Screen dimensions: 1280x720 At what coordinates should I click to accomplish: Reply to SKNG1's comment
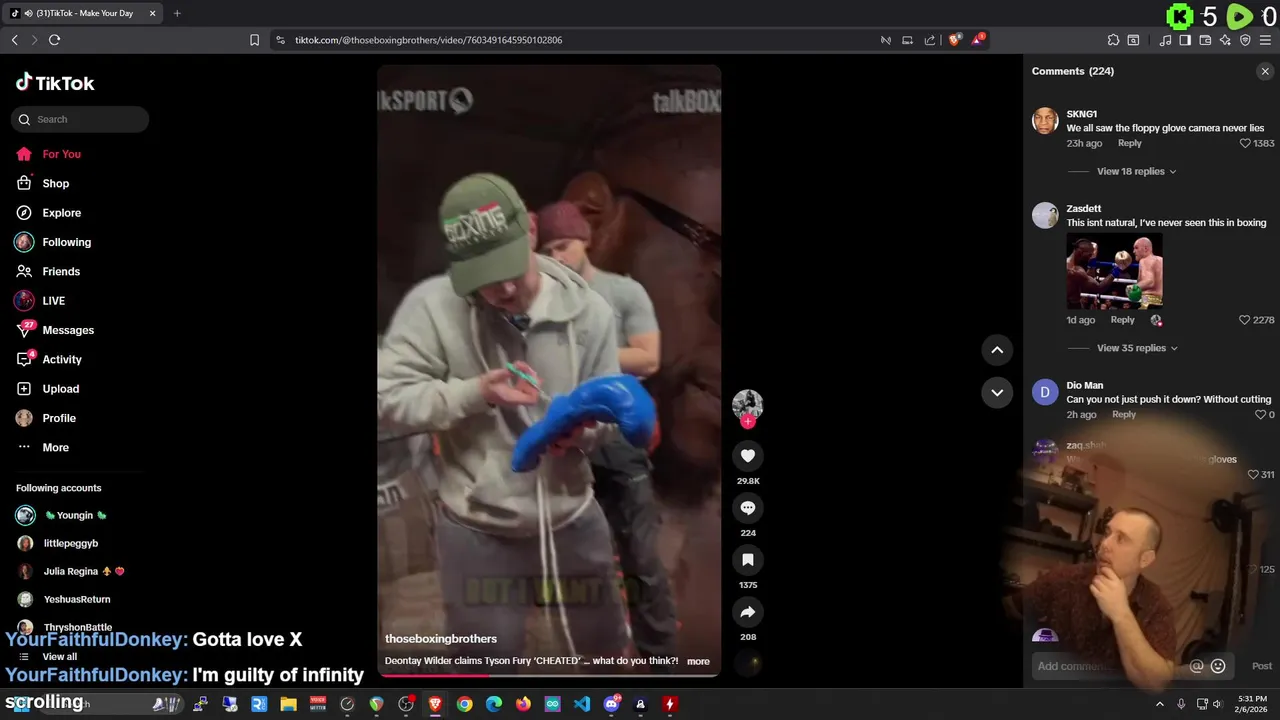1129,143
